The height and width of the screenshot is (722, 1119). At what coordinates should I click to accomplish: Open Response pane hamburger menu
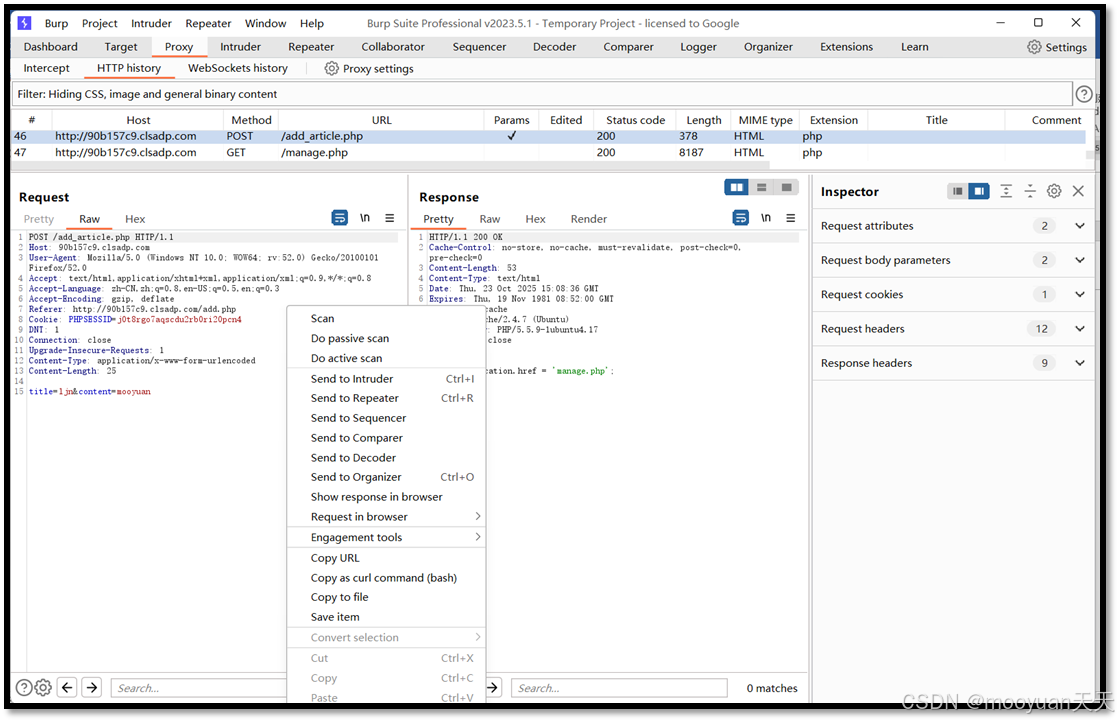click(791, 218)
